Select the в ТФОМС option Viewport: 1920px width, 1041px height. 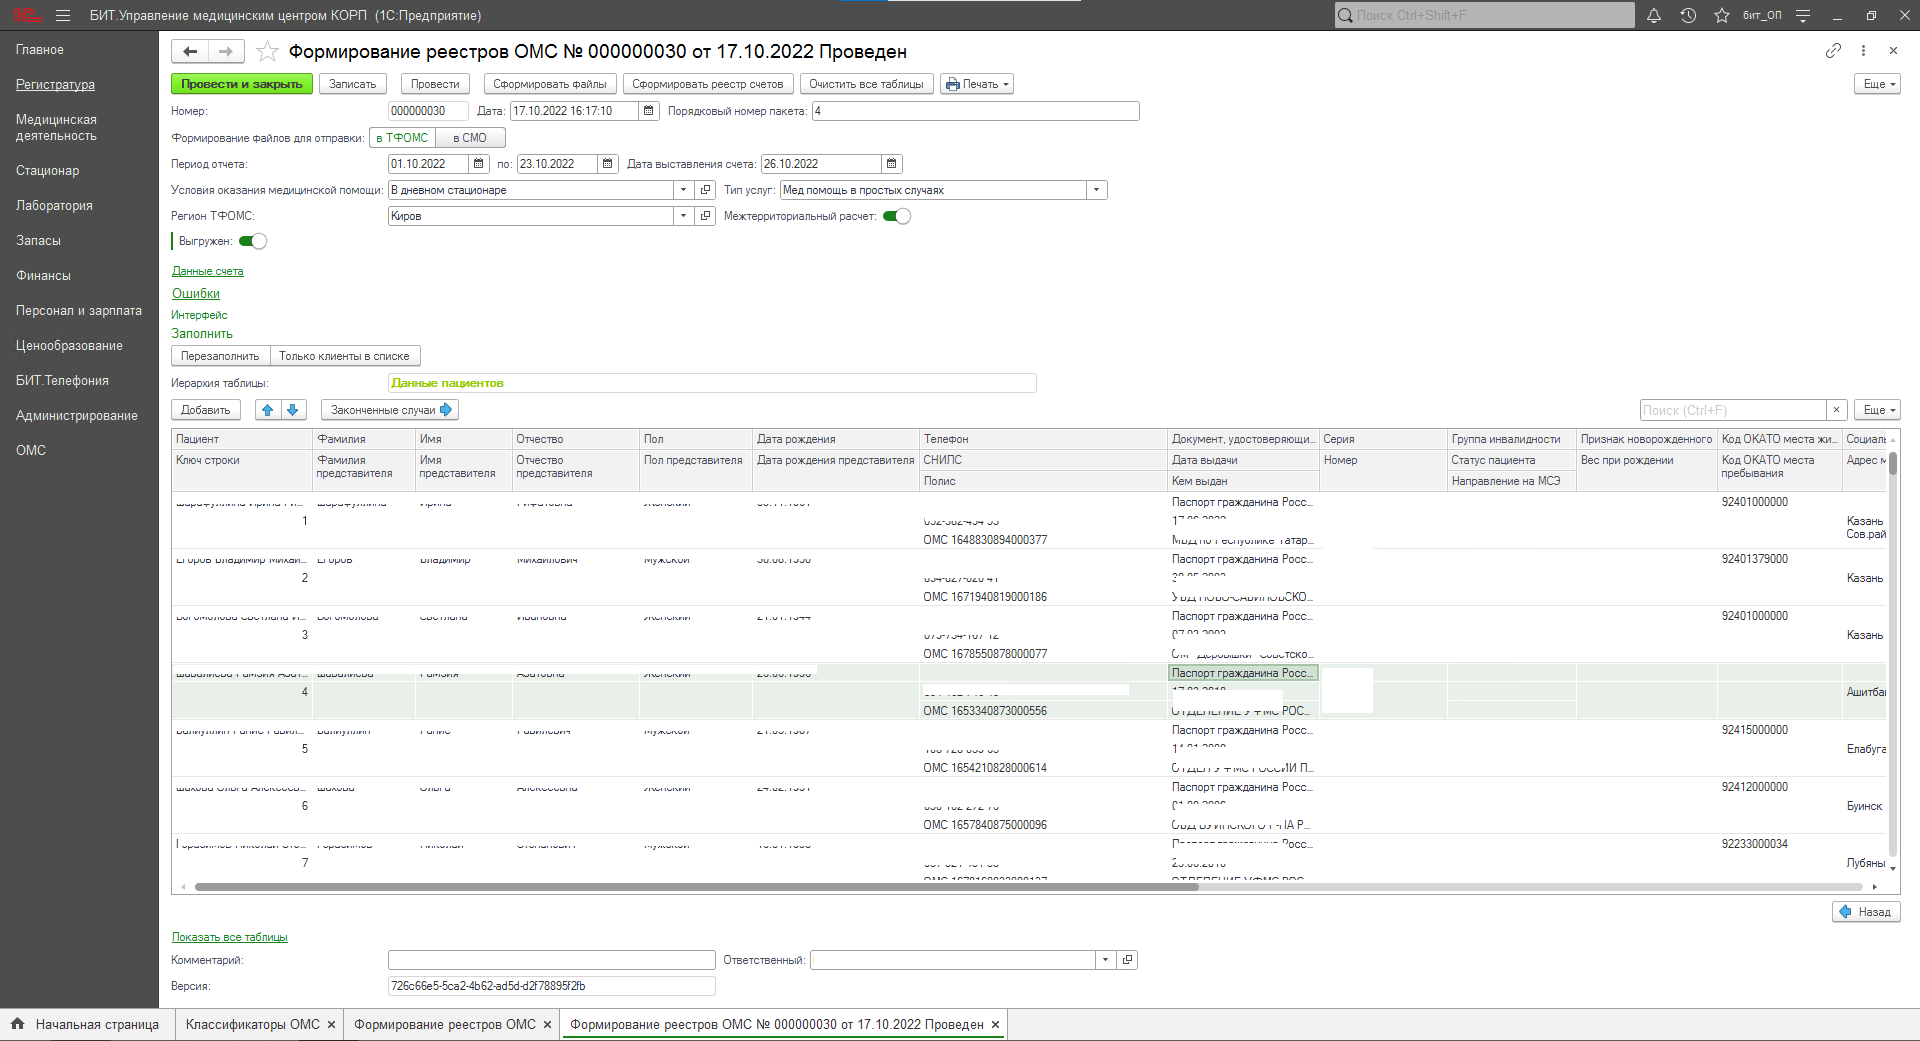402,138
